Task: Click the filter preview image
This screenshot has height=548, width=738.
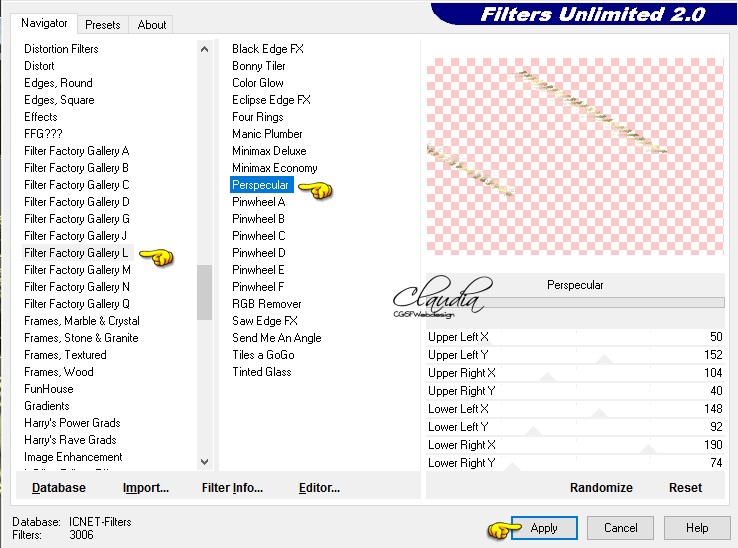Action: click(x=575, y=156)
